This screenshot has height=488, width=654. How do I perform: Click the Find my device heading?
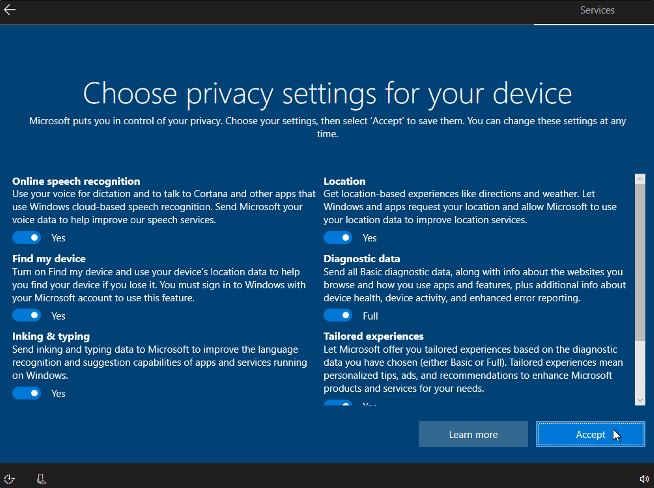[49, 259]
